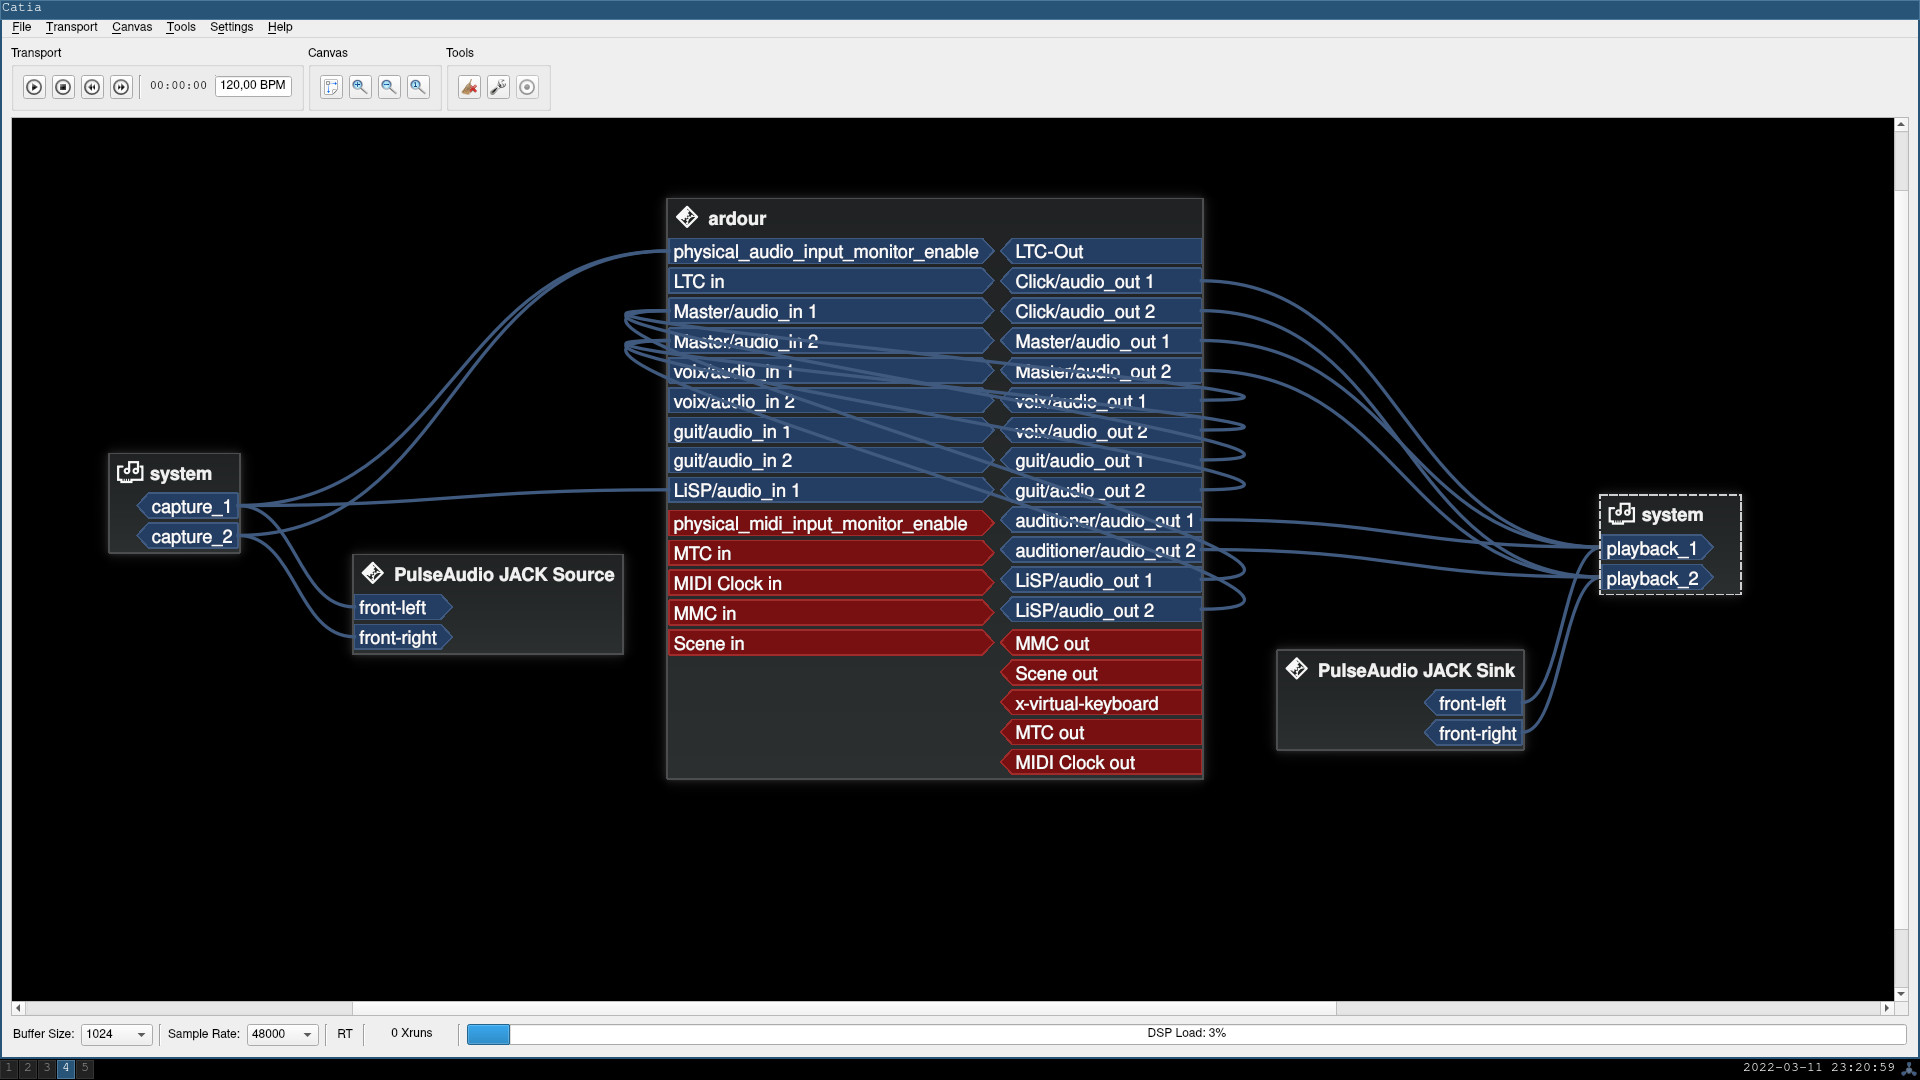
Task: Open JACK settings wrench tool
Action: tap(498, 87)
